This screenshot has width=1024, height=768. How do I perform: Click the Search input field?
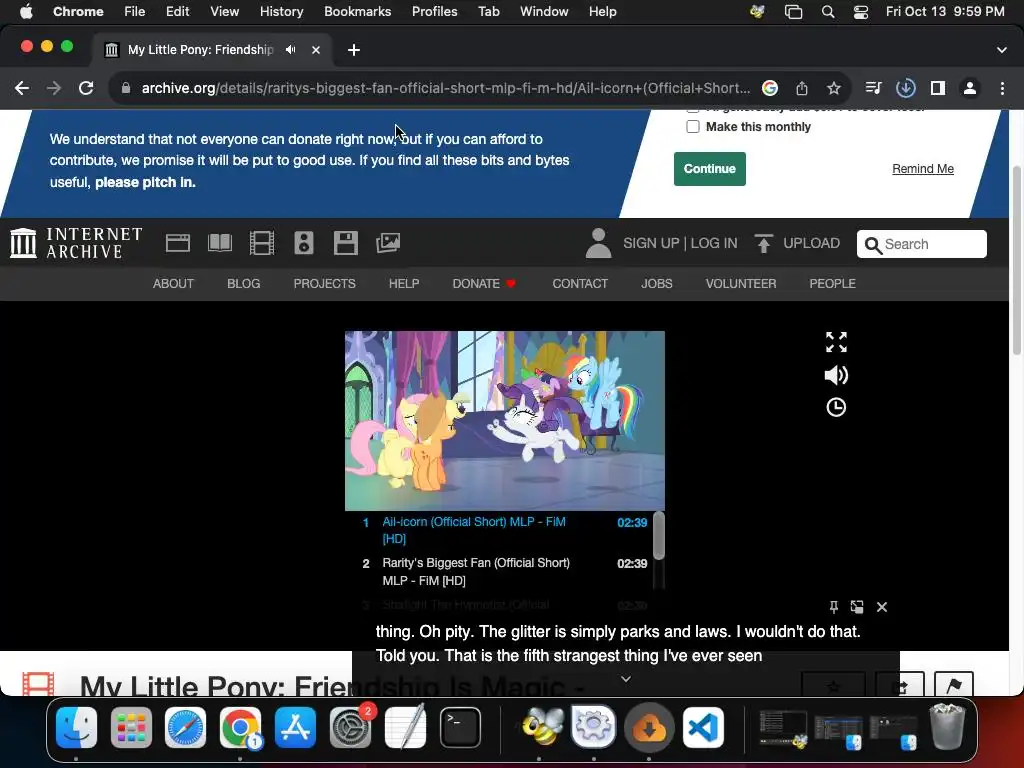921,244
